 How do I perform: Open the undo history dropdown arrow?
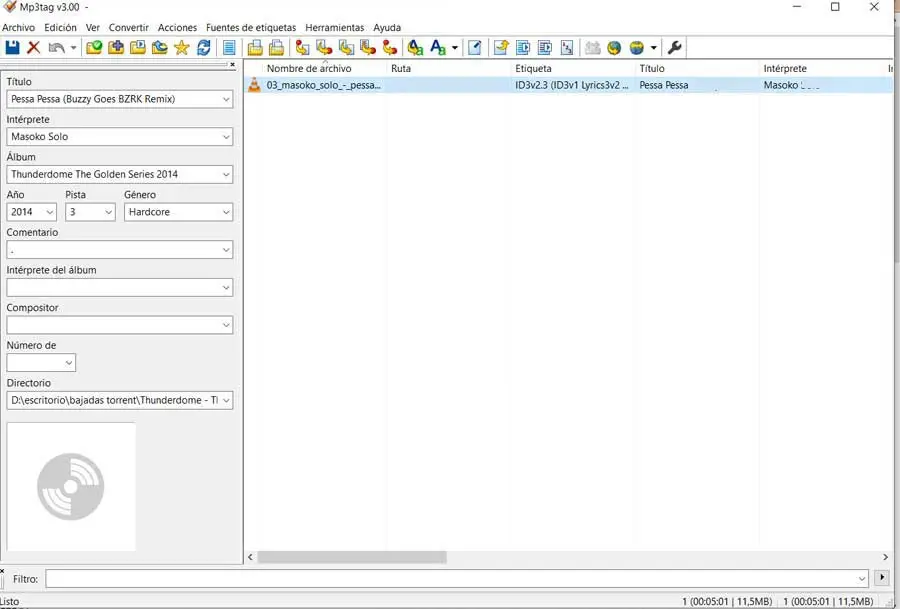73,48
